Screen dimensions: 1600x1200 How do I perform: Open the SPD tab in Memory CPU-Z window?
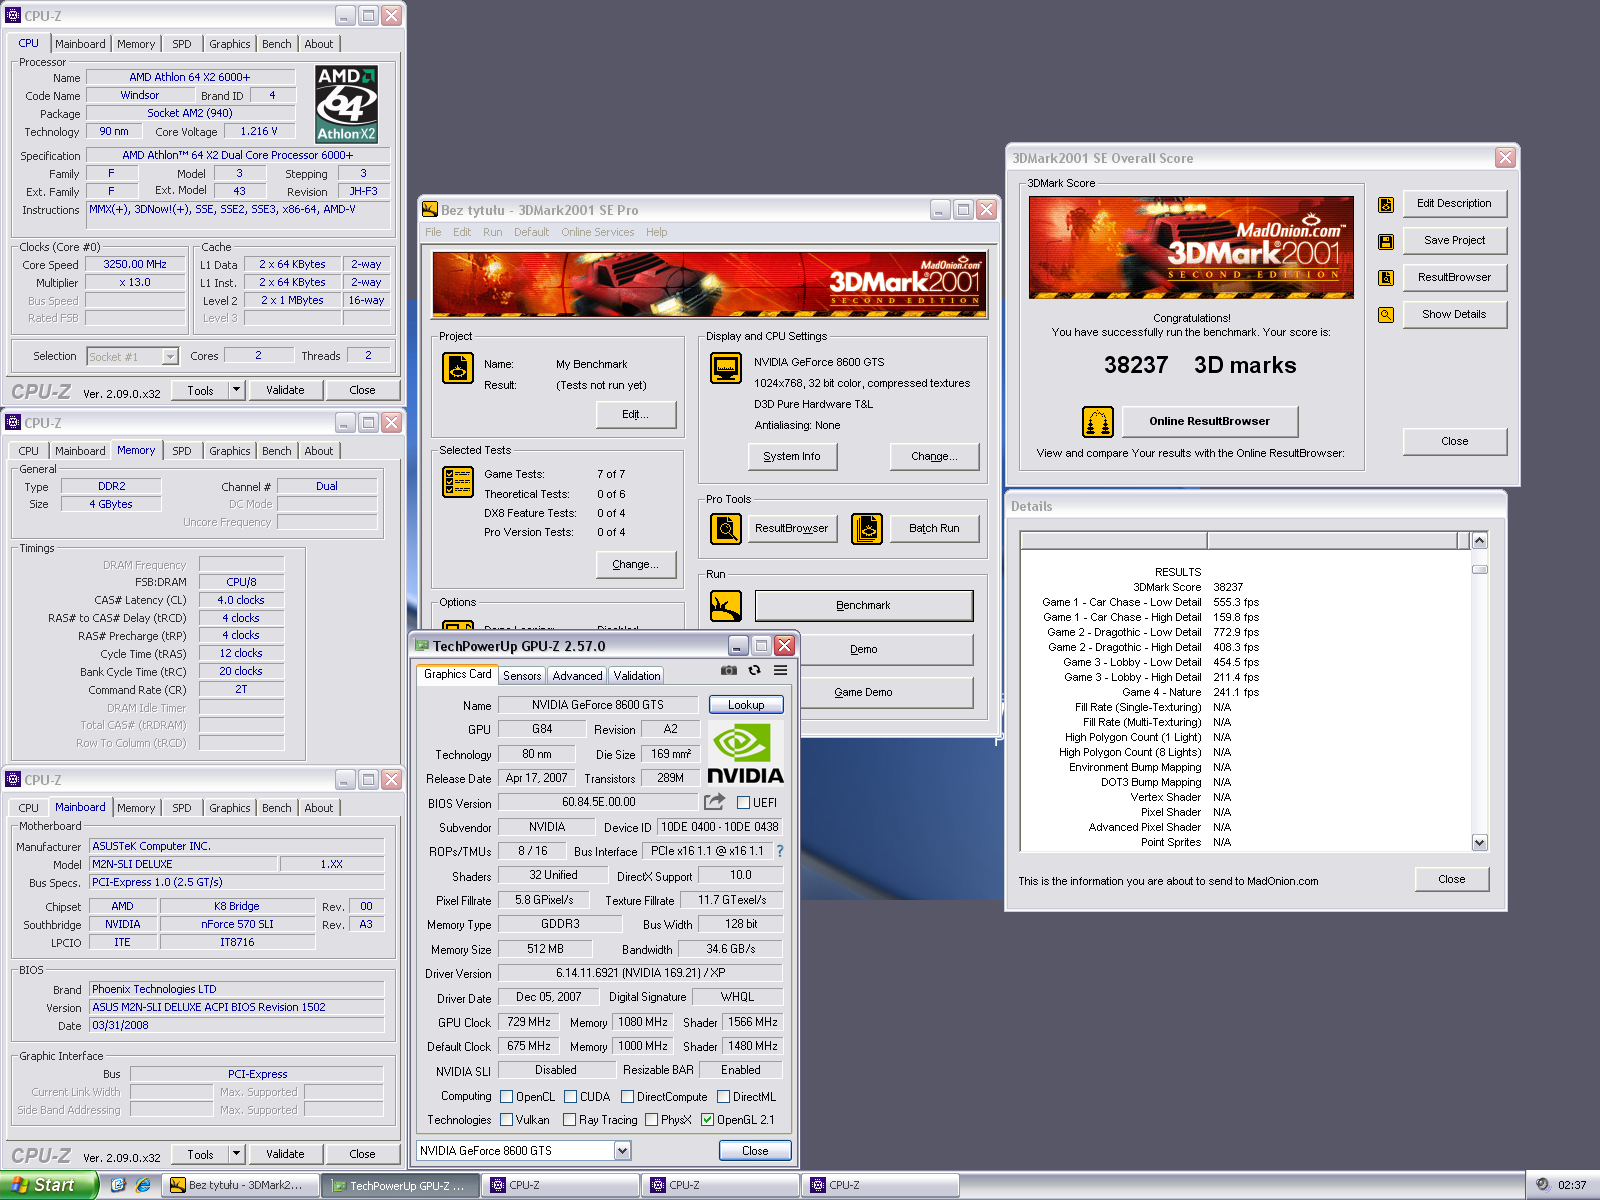[x=181, y=451]
